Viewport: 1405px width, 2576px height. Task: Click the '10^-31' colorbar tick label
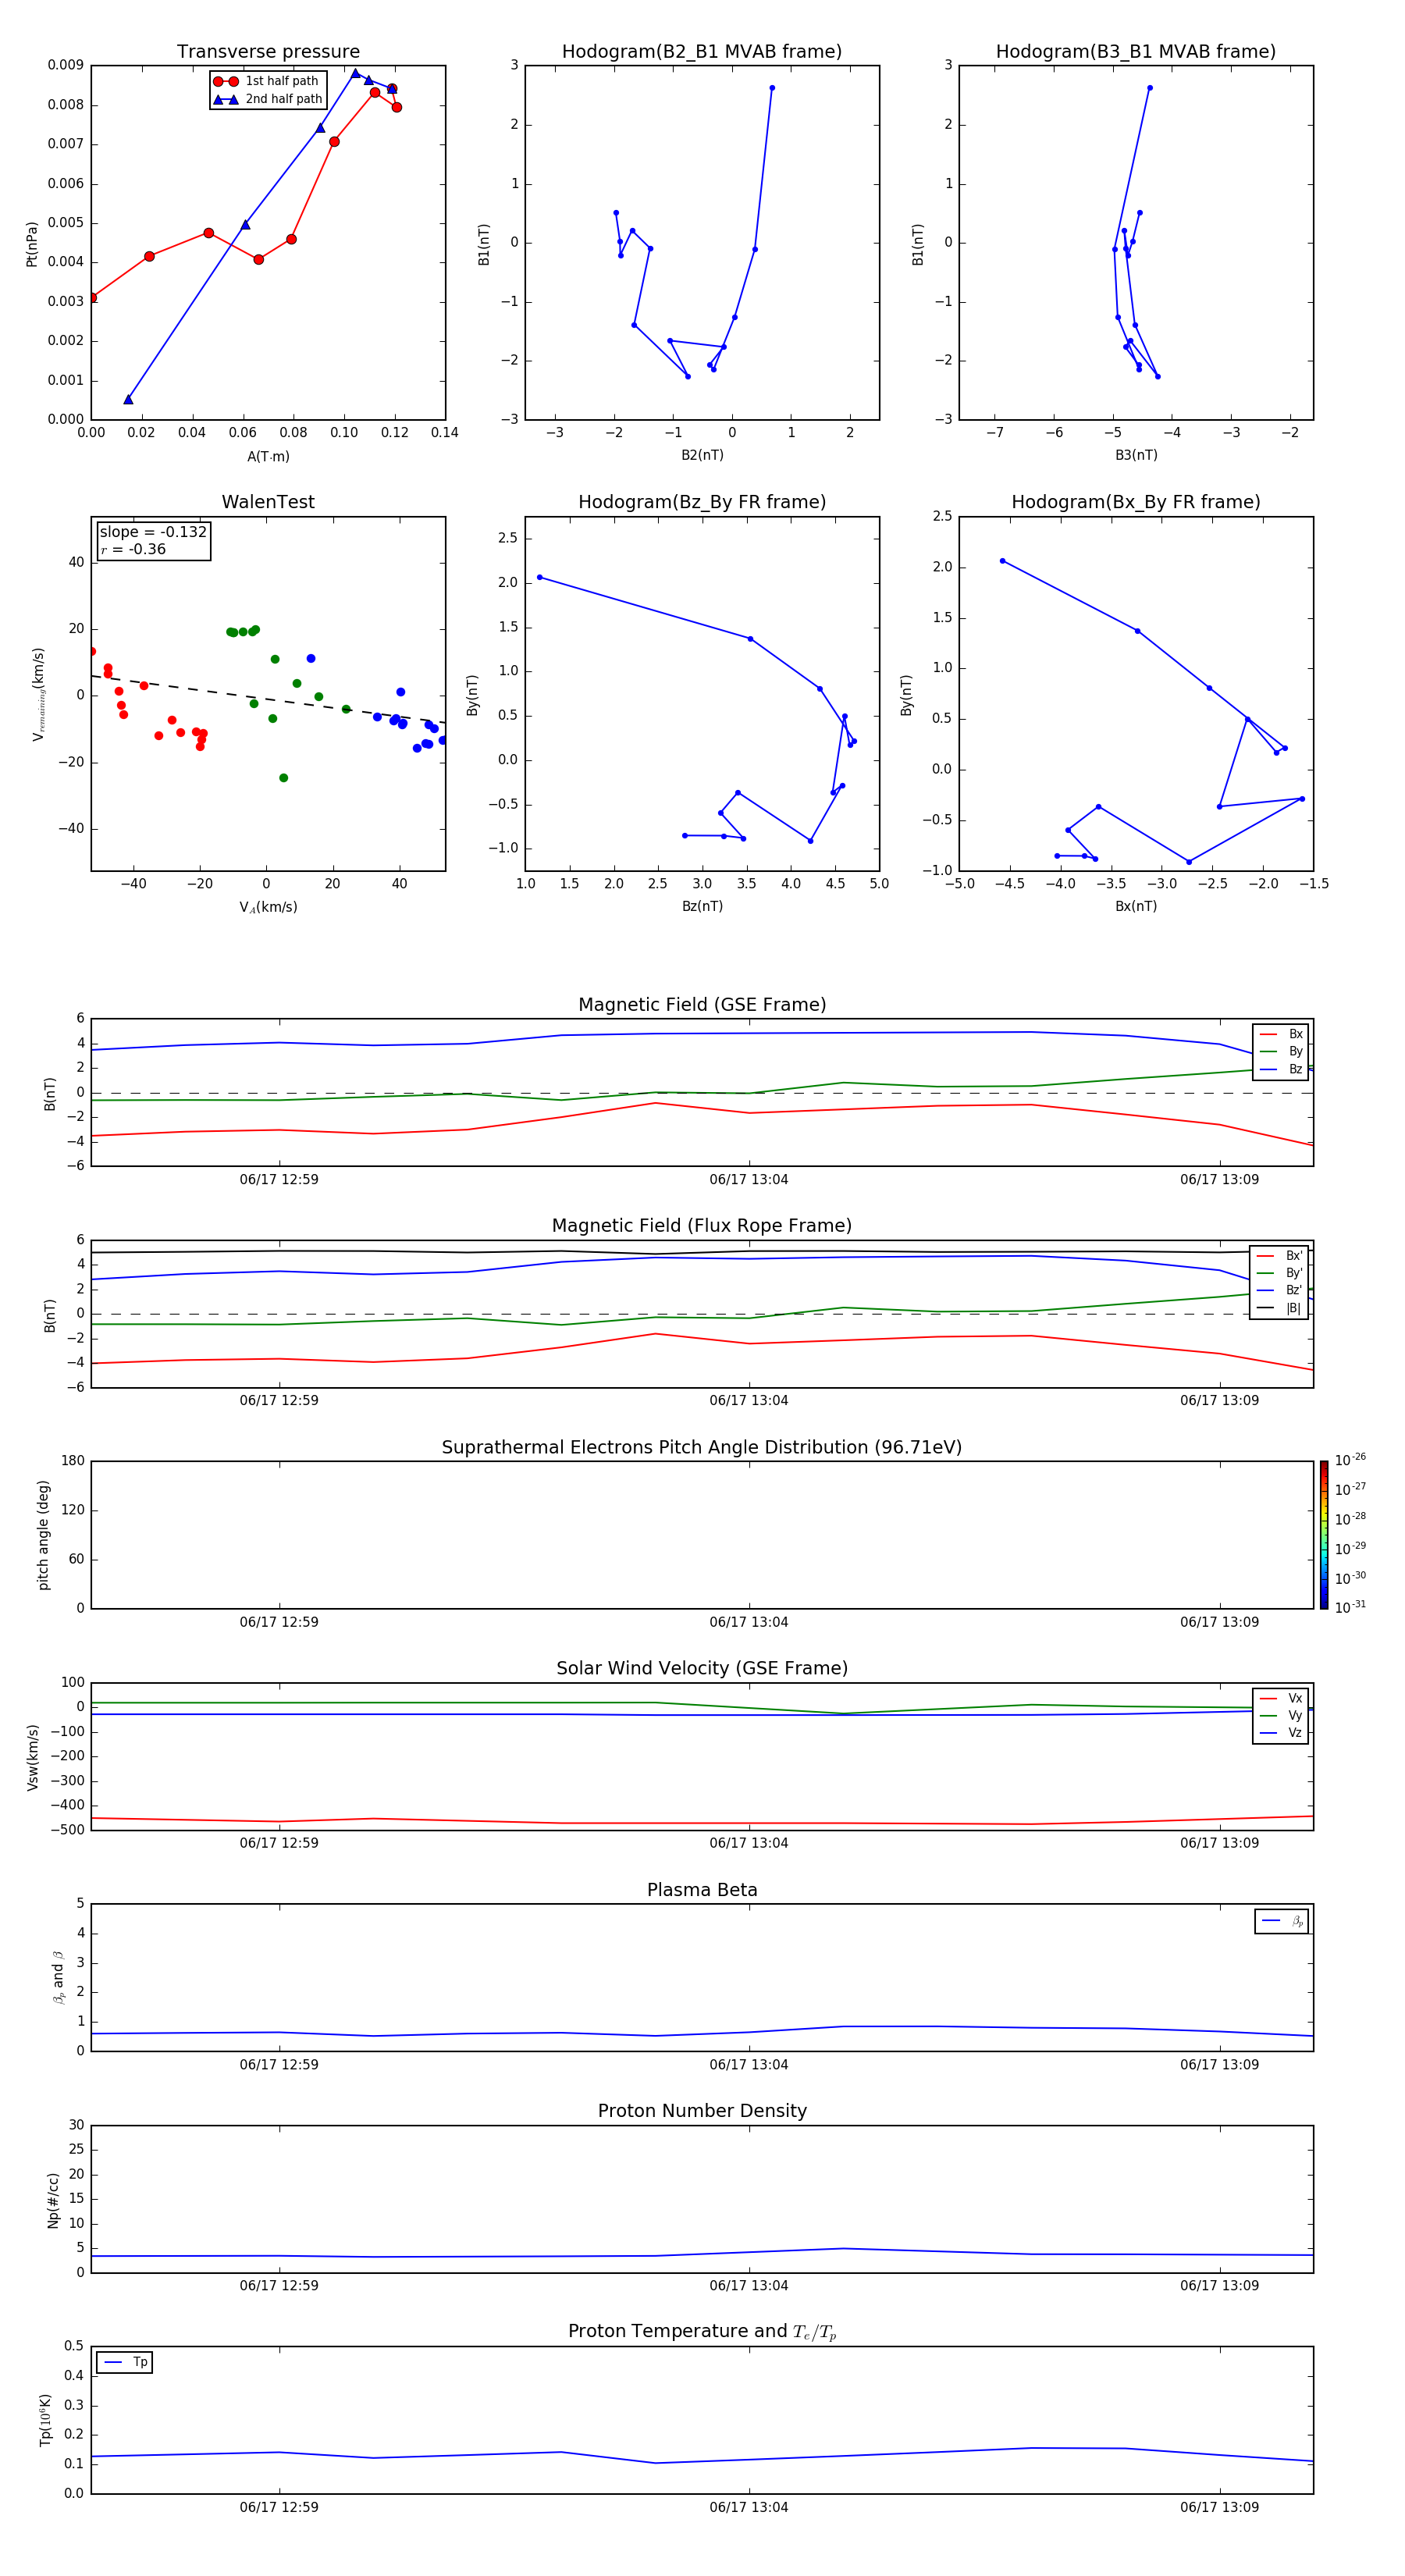pos(1350,1607)
